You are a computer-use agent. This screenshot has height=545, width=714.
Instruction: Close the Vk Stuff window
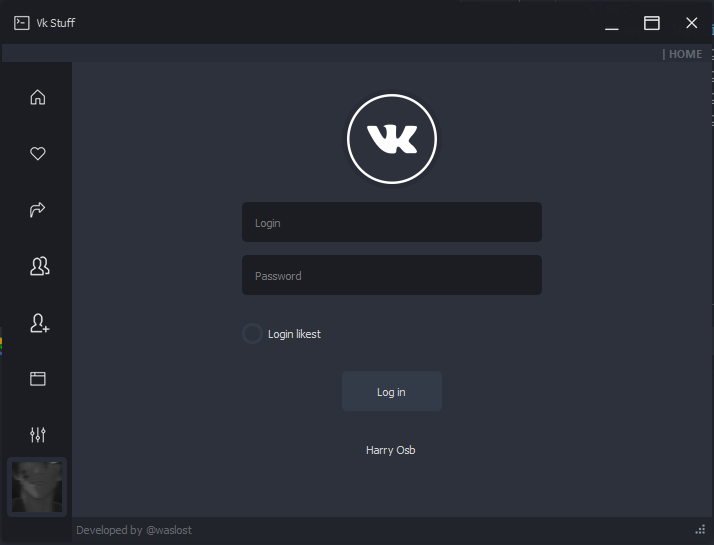[x=692, y=23]
